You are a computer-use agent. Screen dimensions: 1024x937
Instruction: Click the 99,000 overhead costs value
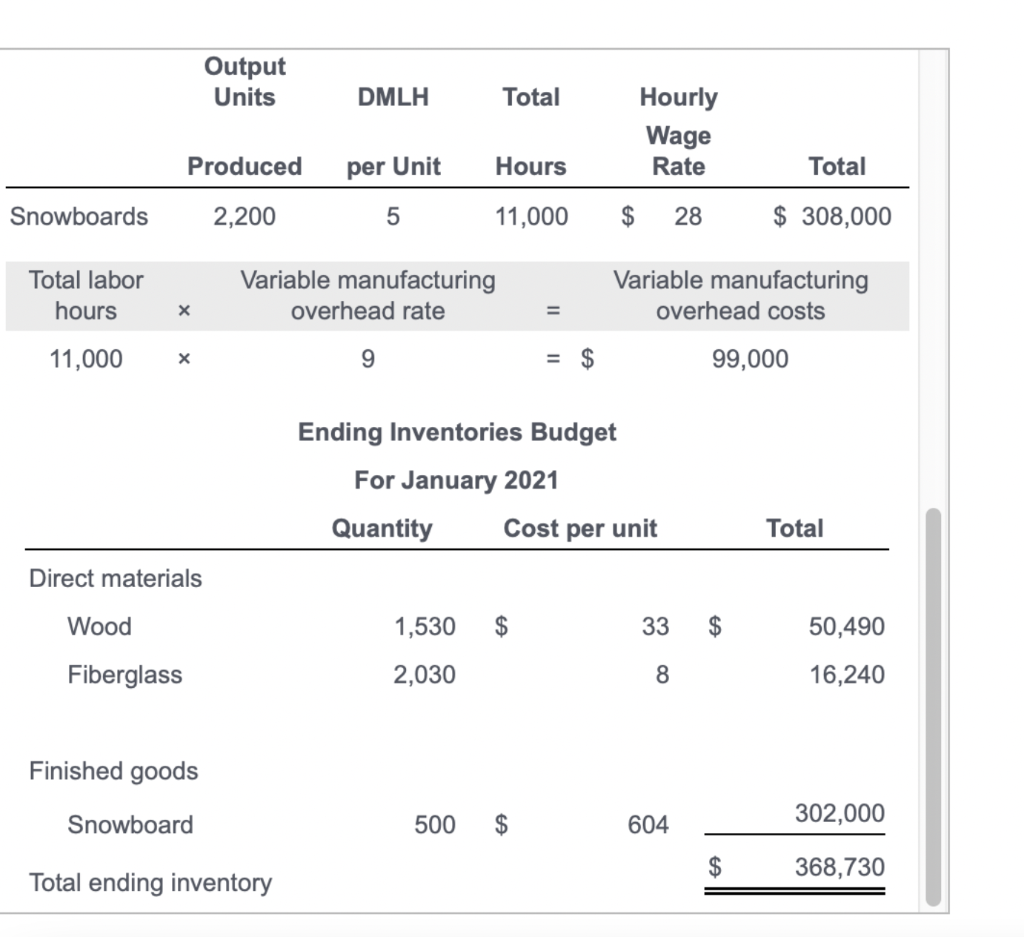click(x=752, y=358)
